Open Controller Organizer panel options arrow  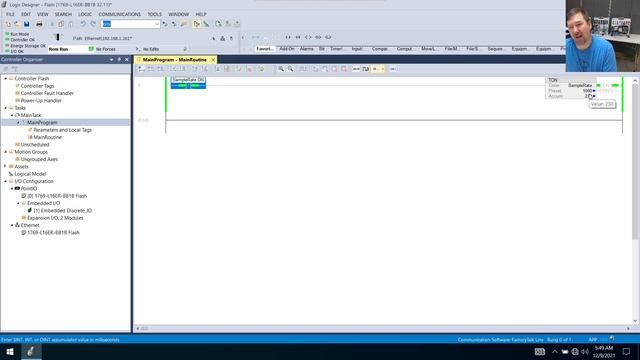(x=111, y=60)
